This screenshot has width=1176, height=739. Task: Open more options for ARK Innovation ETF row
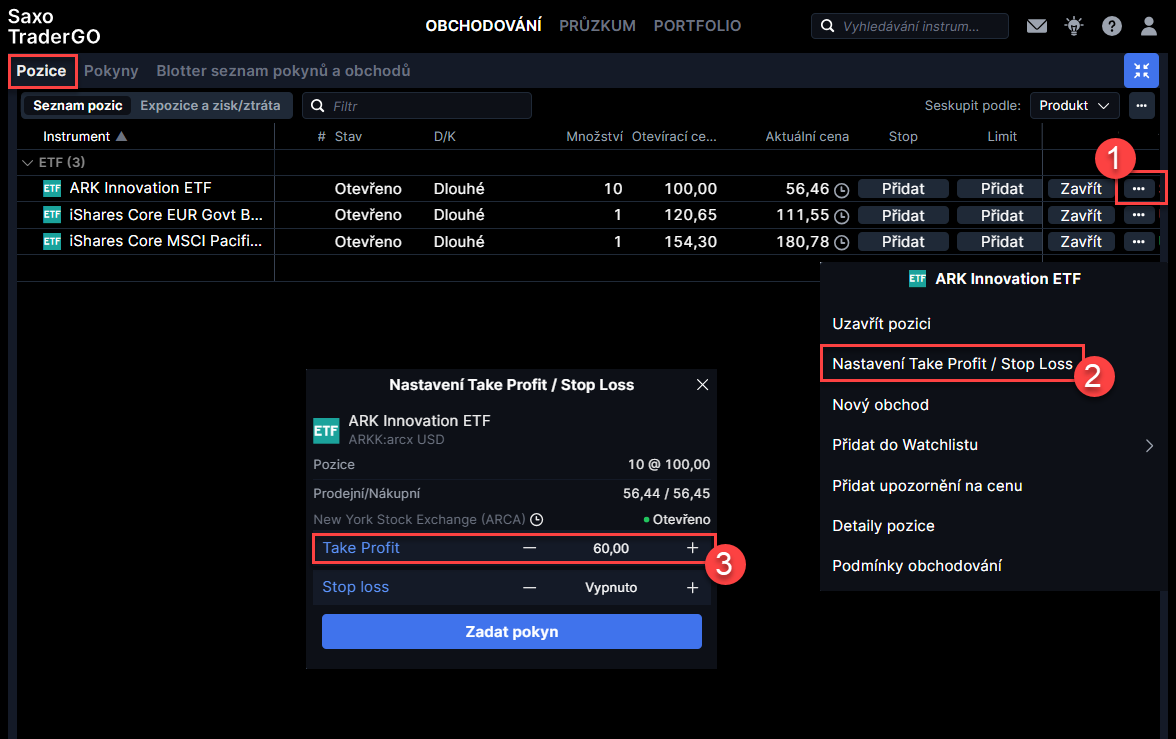coord(1138,188)
